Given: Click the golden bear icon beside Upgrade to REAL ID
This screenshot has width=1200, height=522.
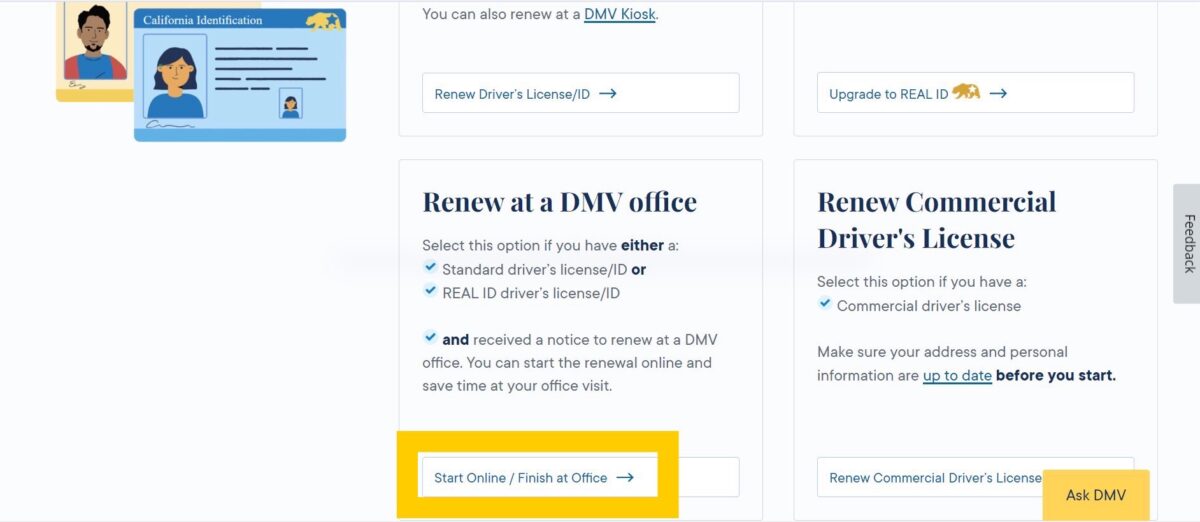Looking at the screenshot, I should pos(966,93).
